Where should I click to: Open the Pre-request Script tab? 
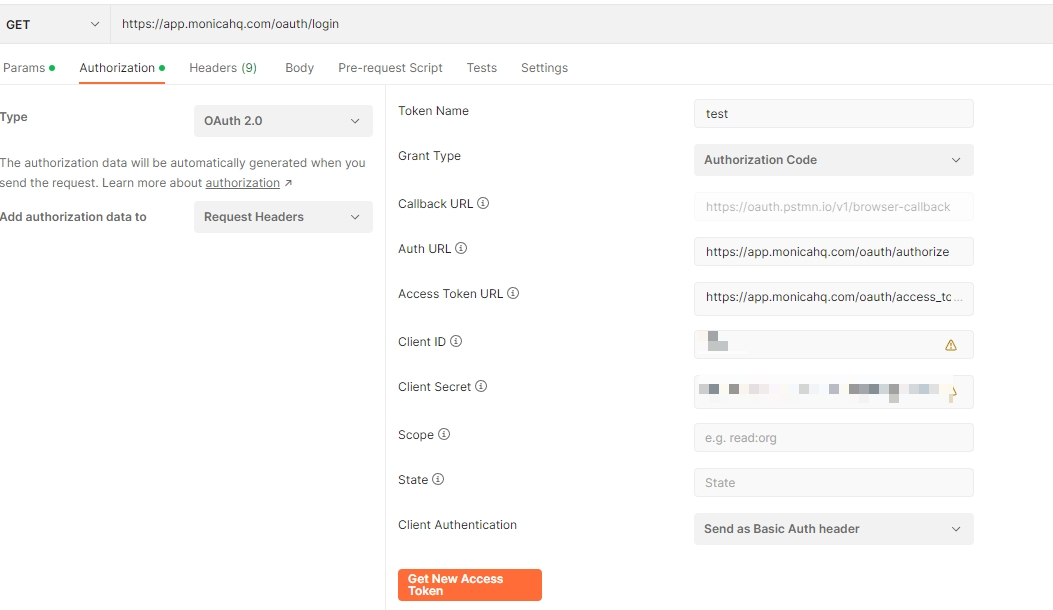click(390, 68)
